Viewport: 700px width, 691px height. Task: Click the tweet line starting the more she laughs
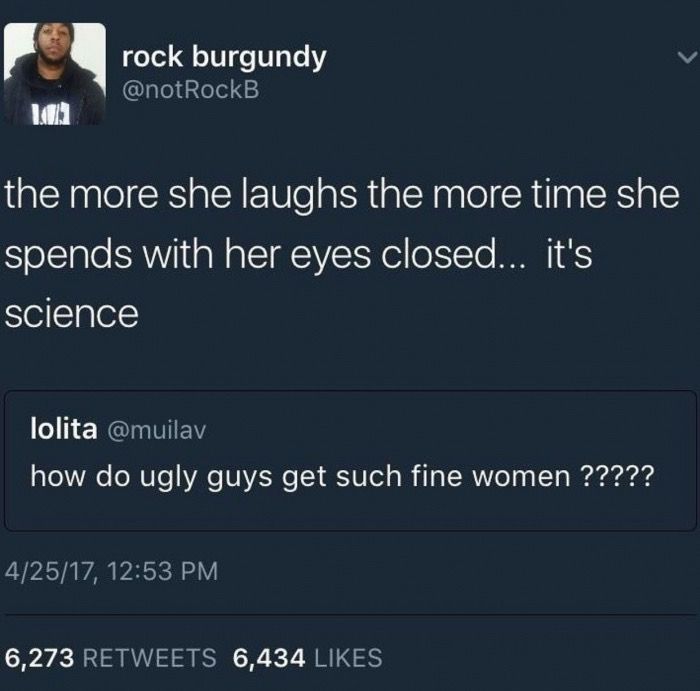click(342, 195)
